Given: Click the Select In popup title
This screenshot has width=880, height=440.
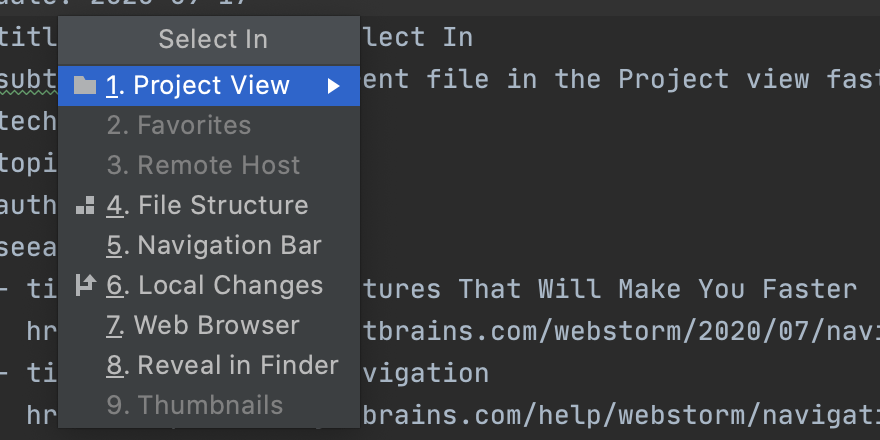Looking at the screenshot, I should 212,39.
